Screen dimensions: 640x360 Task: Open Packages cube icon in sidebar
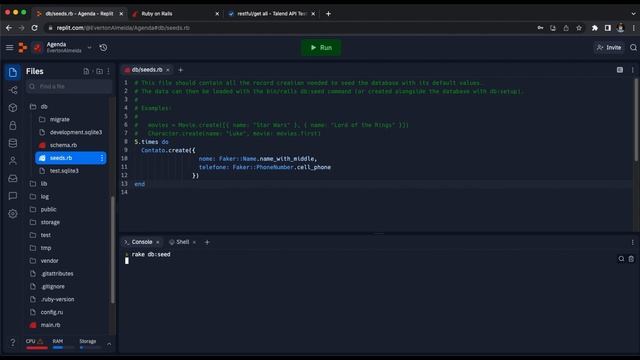(x=13, y=108)
